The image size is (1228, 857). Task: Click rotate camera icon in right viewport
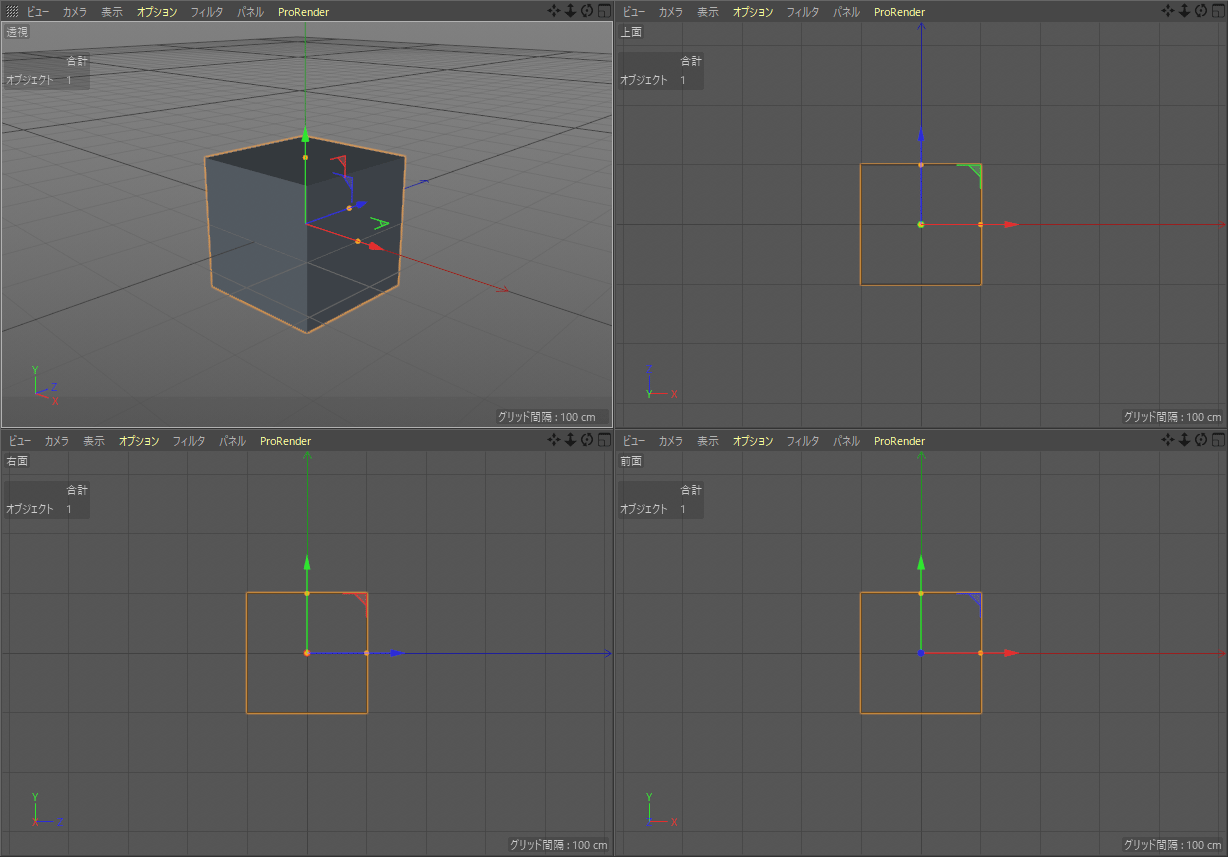point(587,440)
